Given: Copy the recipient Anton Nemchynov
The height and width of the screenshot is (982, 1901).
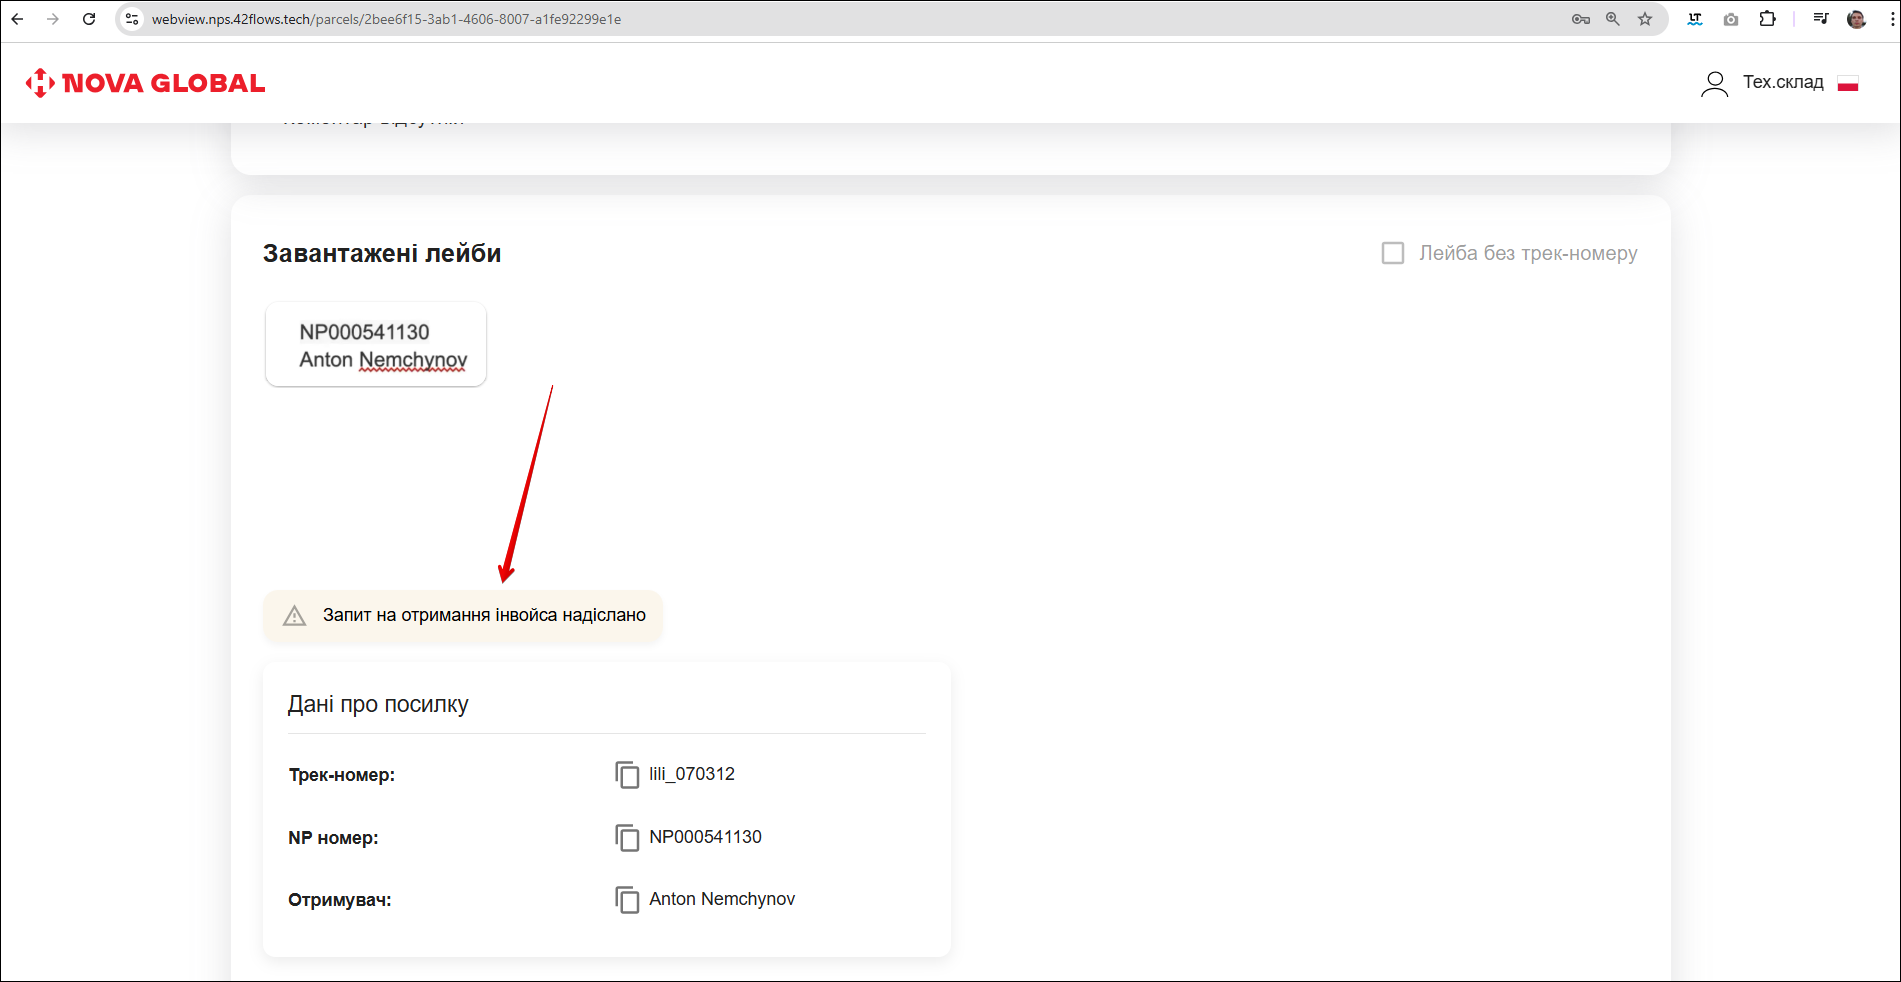Looking at the screenshot, I should 627,900.
